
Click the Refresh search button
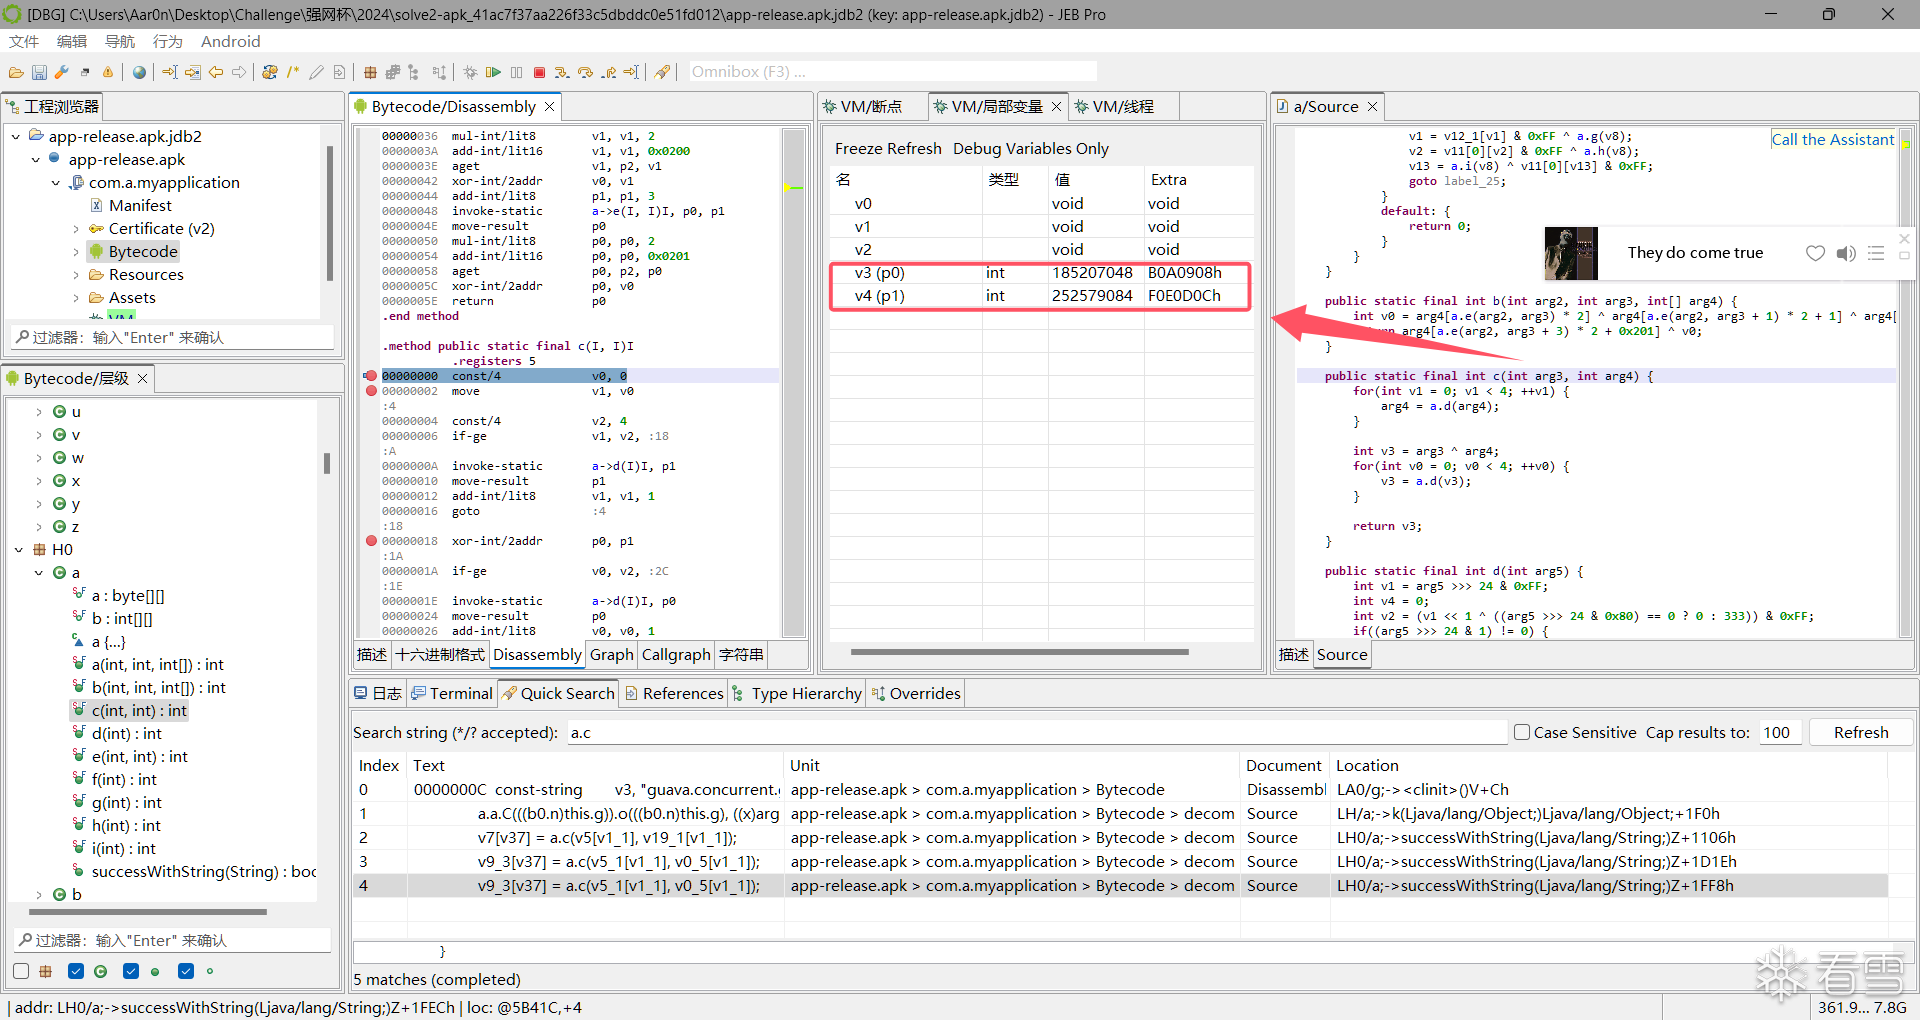(x=1860, y=732)
